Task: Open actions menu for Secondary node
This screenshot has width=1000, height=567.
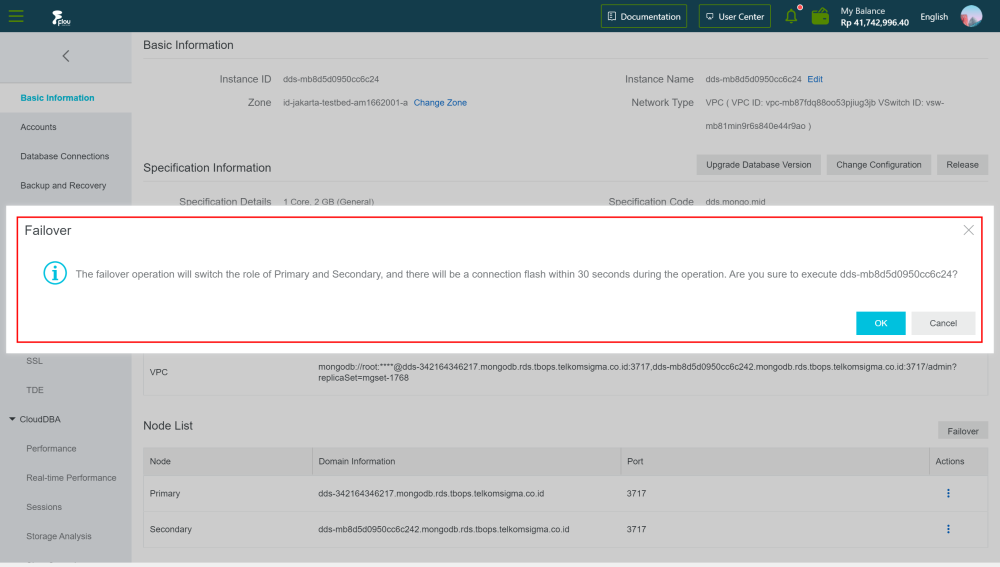Action: pos(948,529)
